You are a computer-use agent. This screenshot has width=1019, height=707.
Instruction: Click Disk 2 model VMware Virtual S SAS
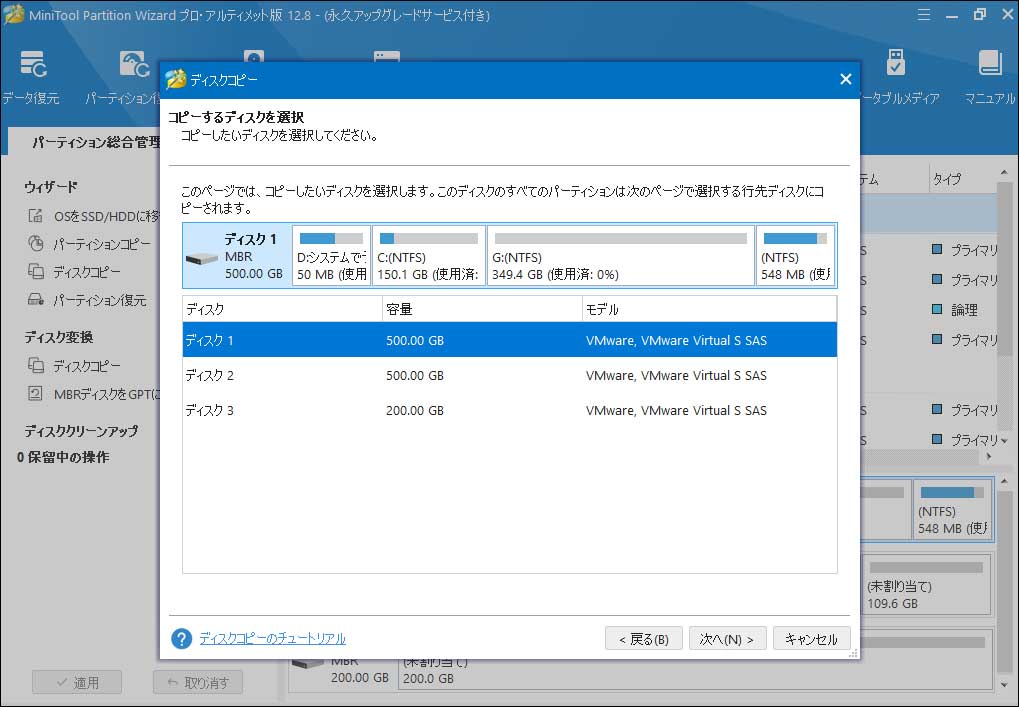[676, 375]
